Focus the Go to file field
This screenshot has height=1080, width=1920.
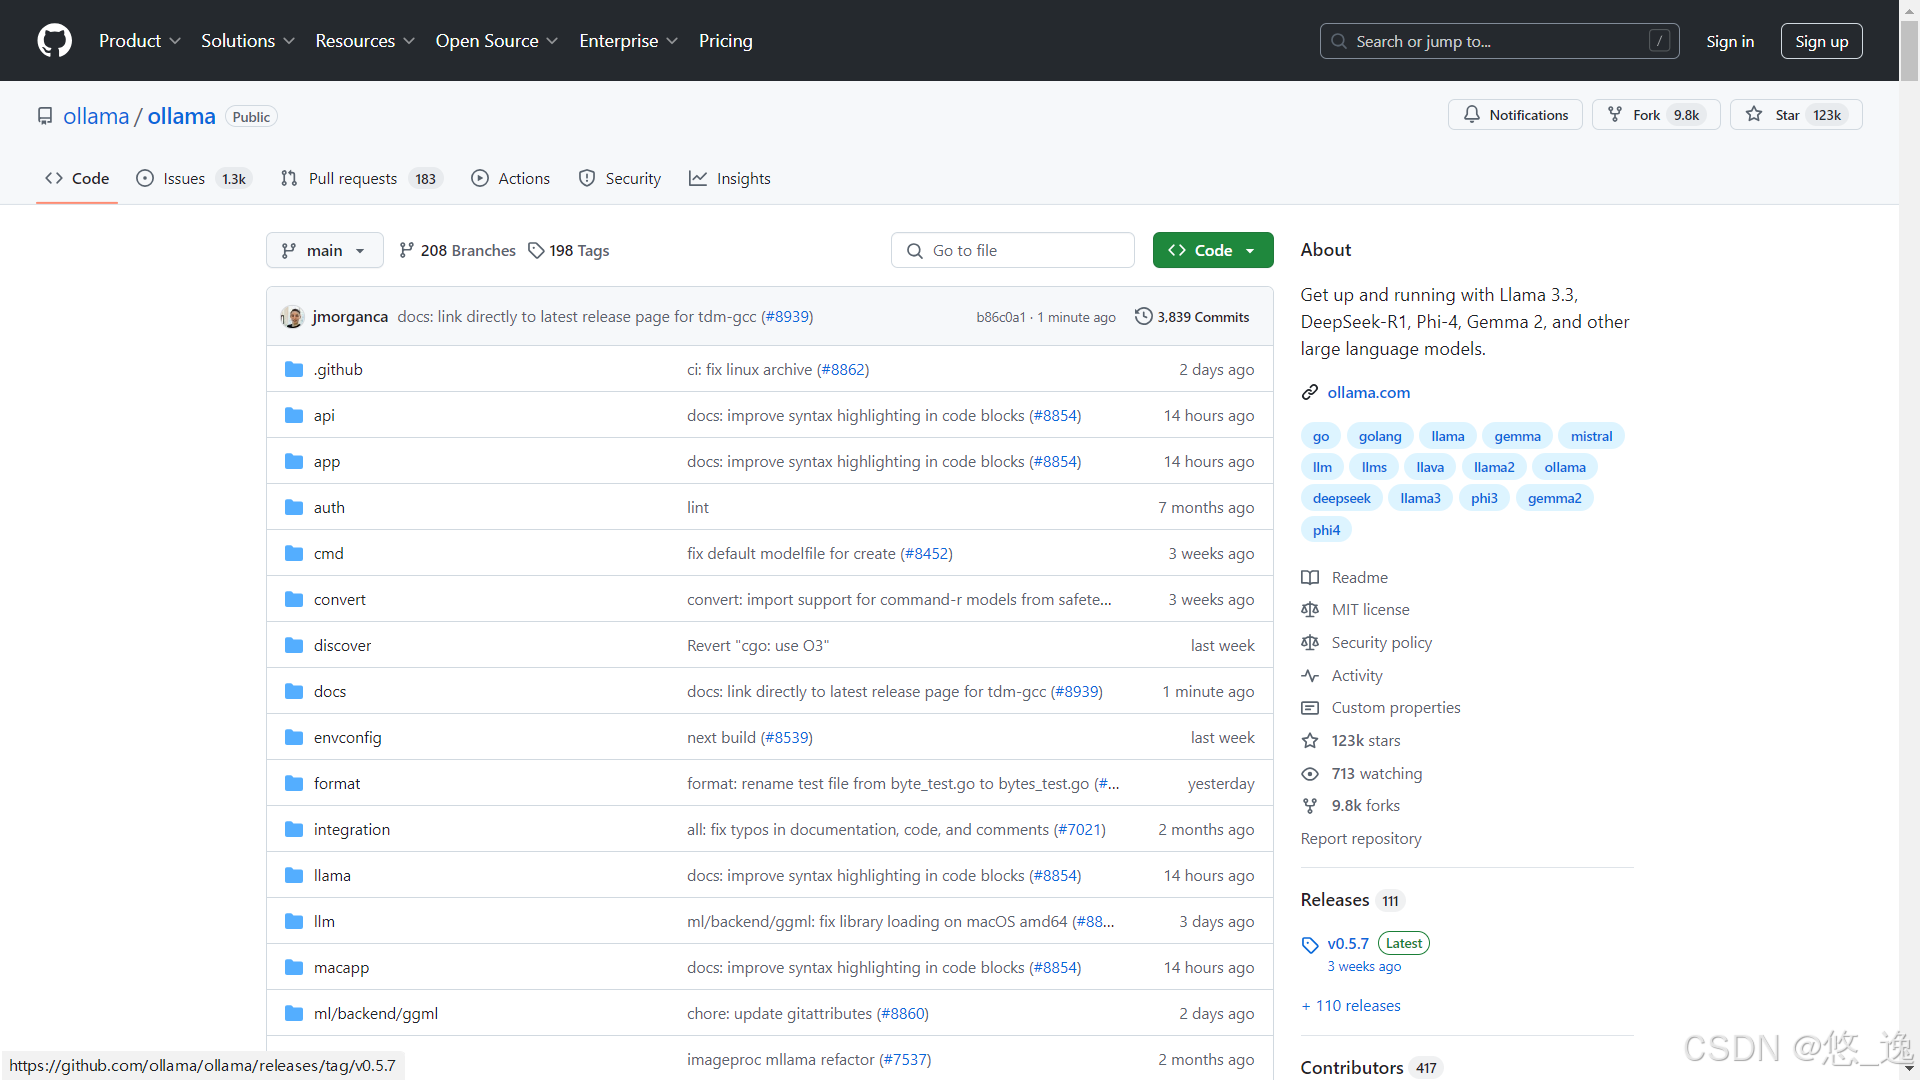[1012, 251]
